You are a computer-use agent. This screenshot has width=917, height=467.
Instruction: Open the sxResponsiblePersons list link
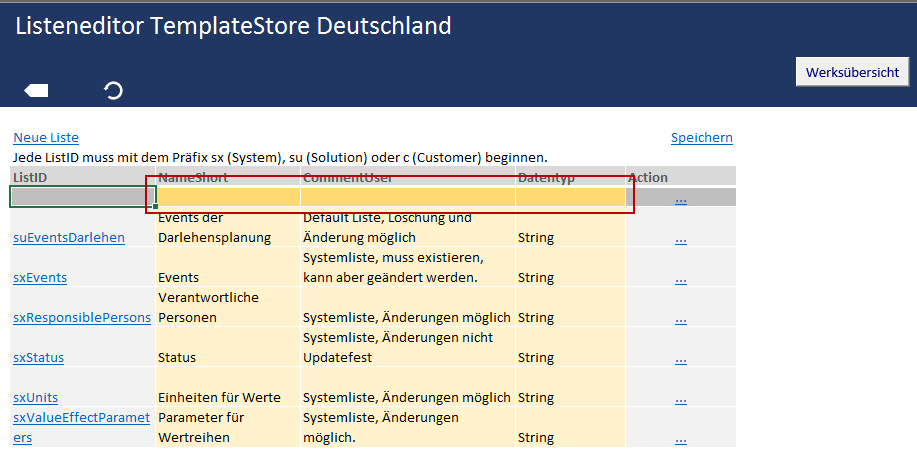pos(82,317)
